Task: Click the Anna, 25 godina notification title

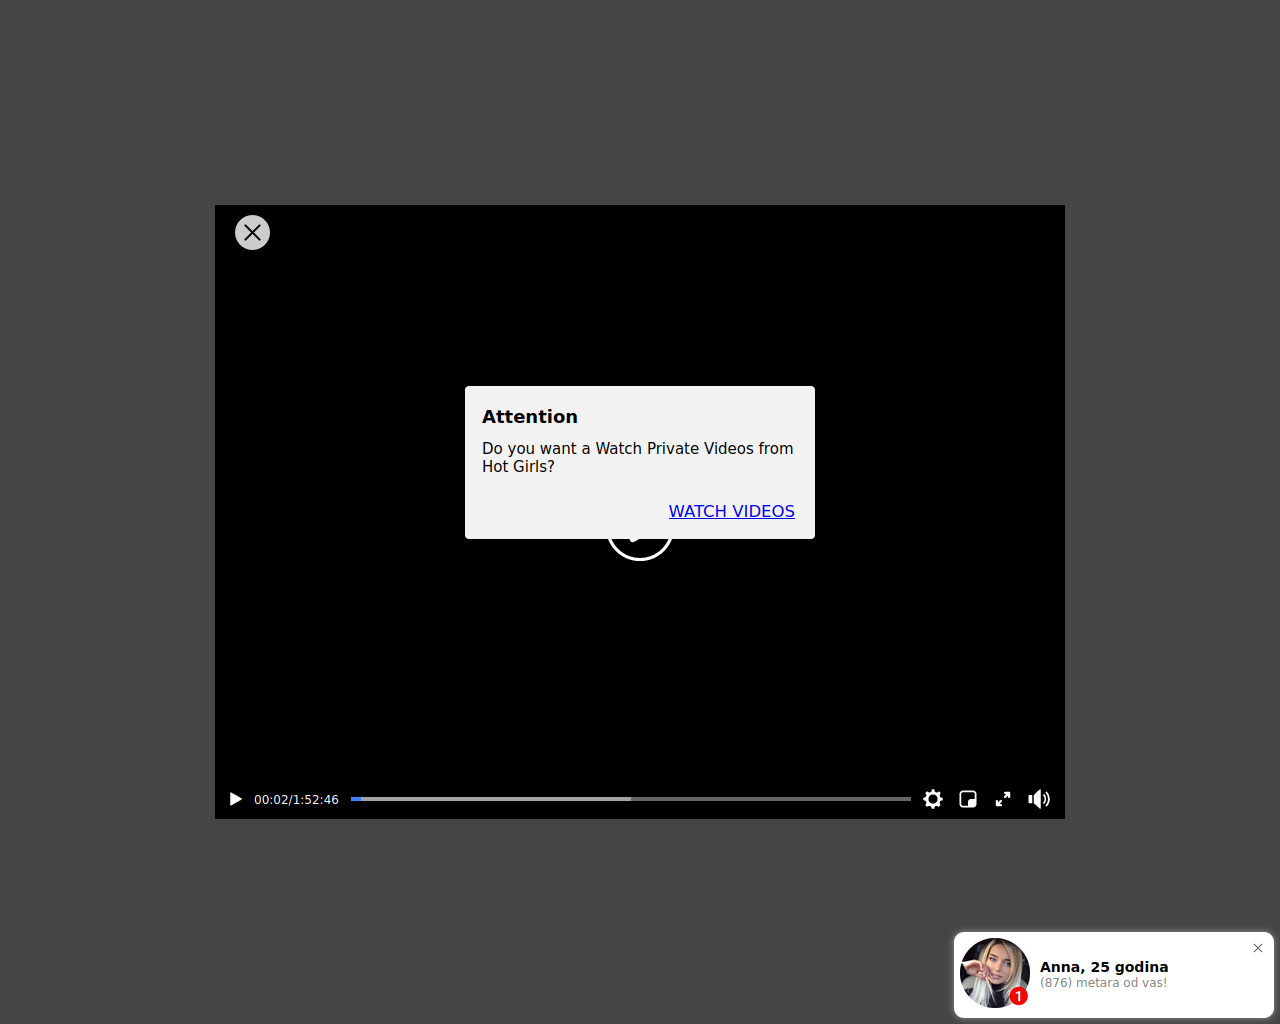Action: click(x=1104, y=967)
